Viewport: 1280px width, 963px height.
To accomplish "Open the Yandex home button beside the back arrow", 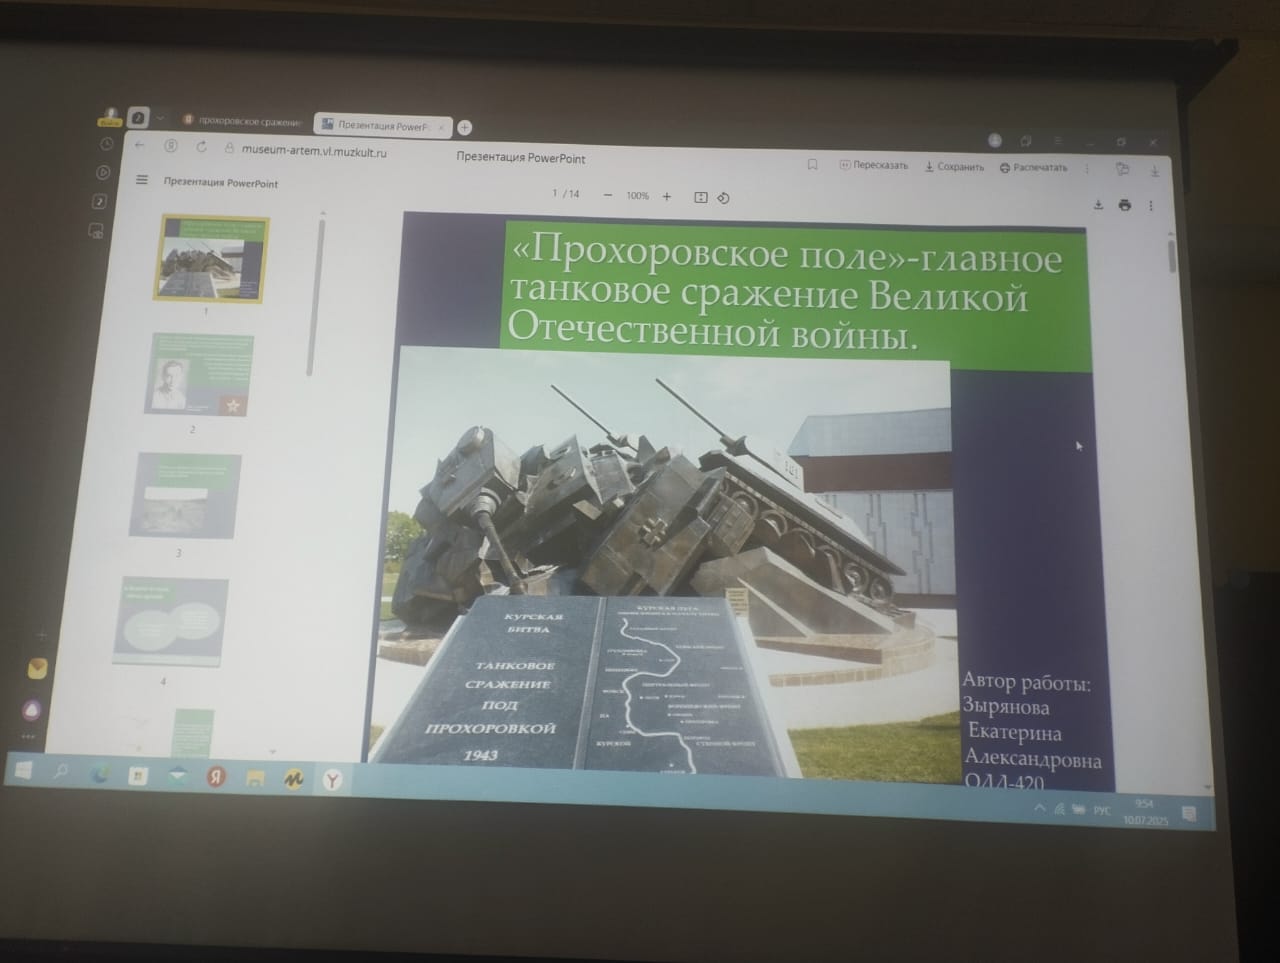I will coord(171,146).
